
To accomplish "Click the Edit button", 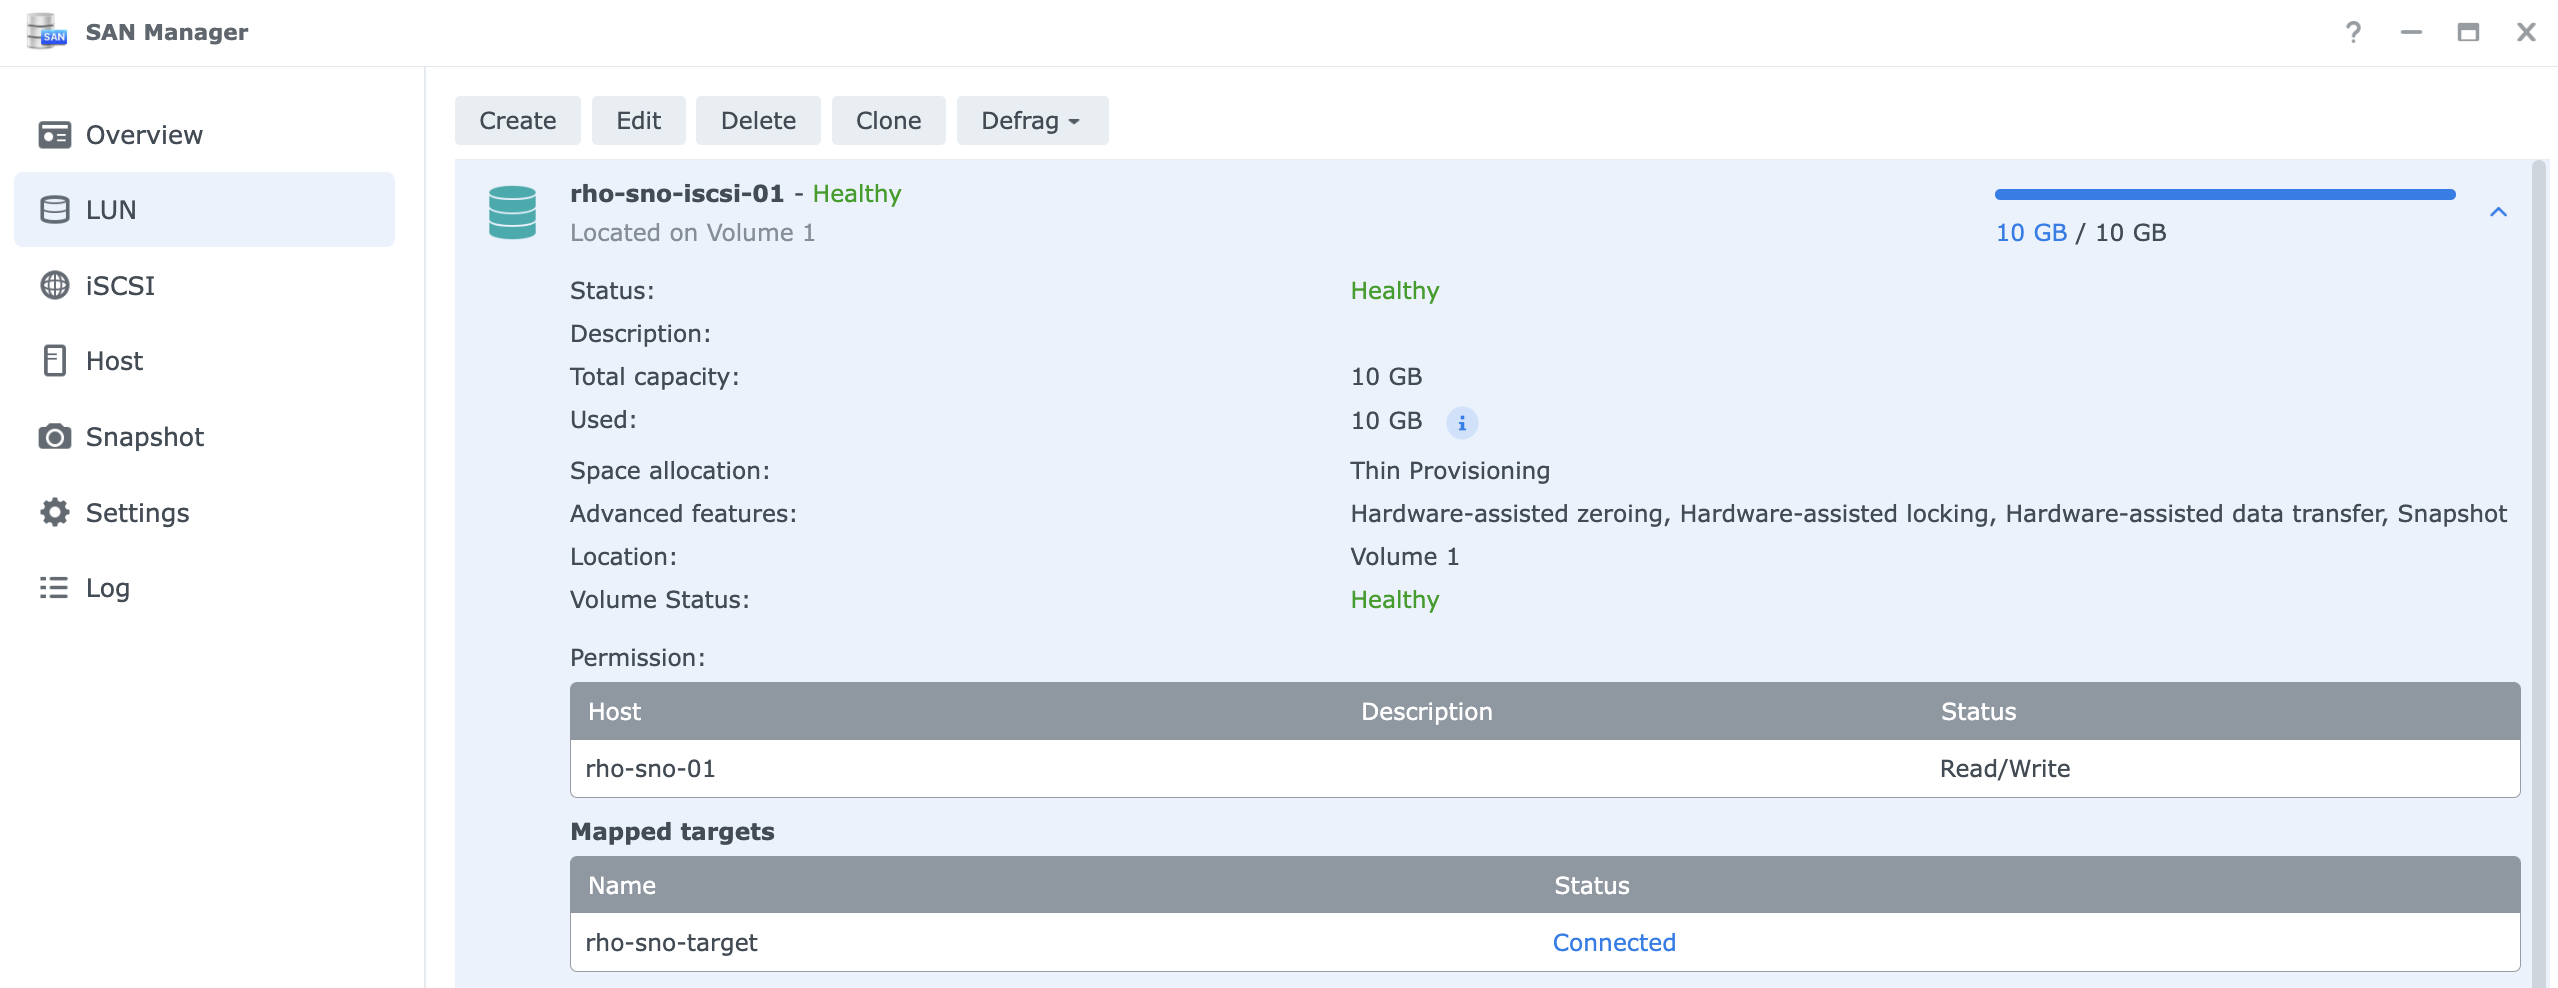I will tap(638, 120).
